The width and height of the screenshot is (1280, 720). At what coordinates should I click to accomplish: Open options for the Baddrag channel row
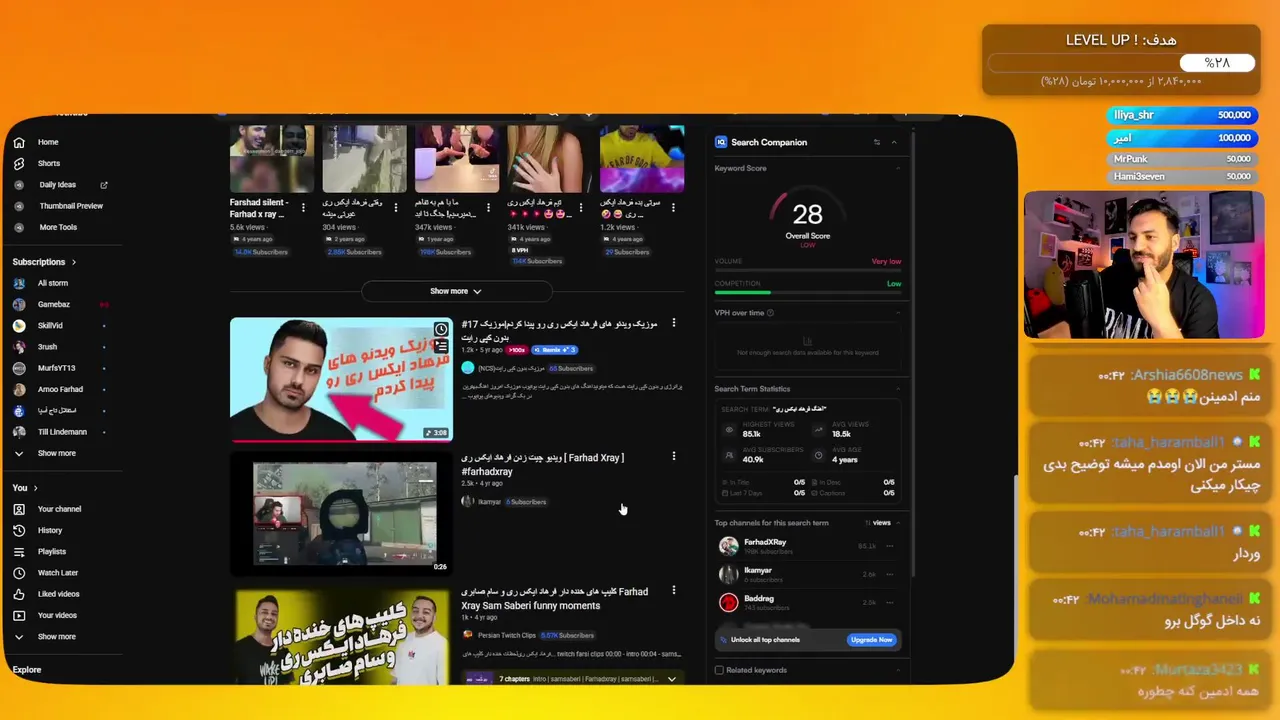[x=890, y=602]
